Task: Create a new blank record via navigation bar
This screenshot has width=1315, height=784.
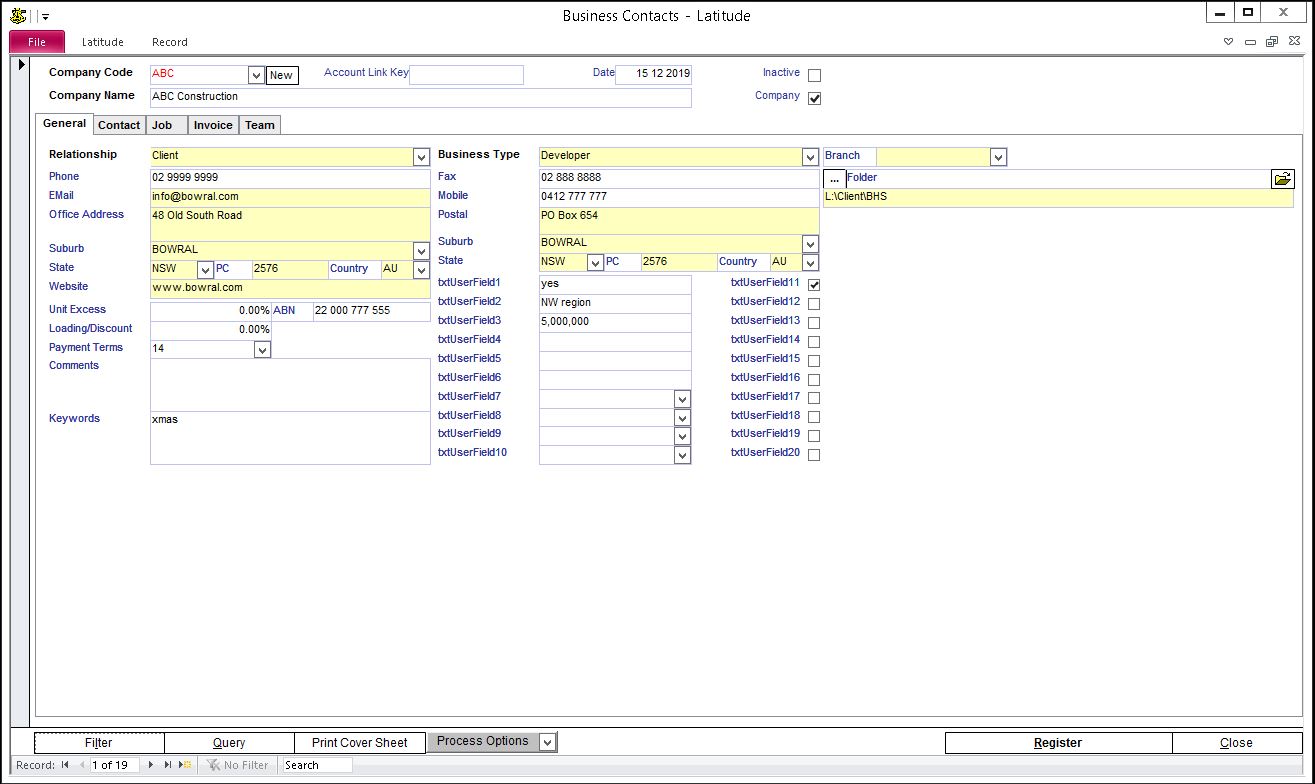Action: coord(185,765)
